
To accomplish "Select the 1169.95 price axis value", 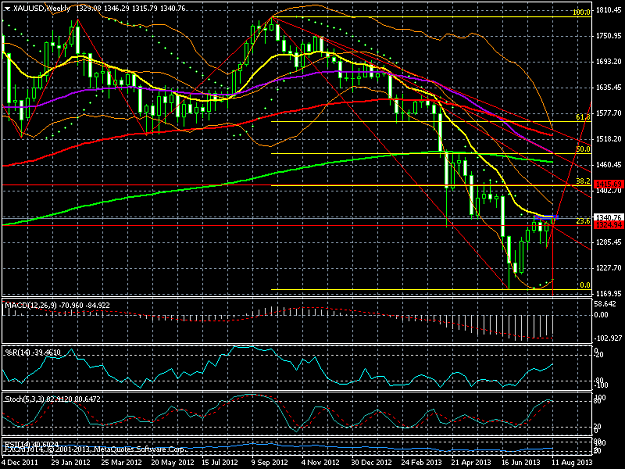I will click(609, 293).
